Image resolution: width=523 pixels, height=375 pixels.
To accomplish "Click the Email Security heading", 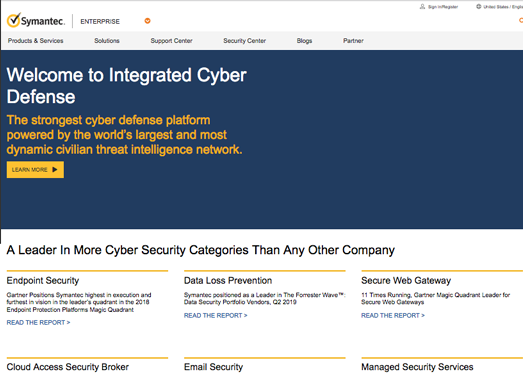I will (x=213, y=367).
